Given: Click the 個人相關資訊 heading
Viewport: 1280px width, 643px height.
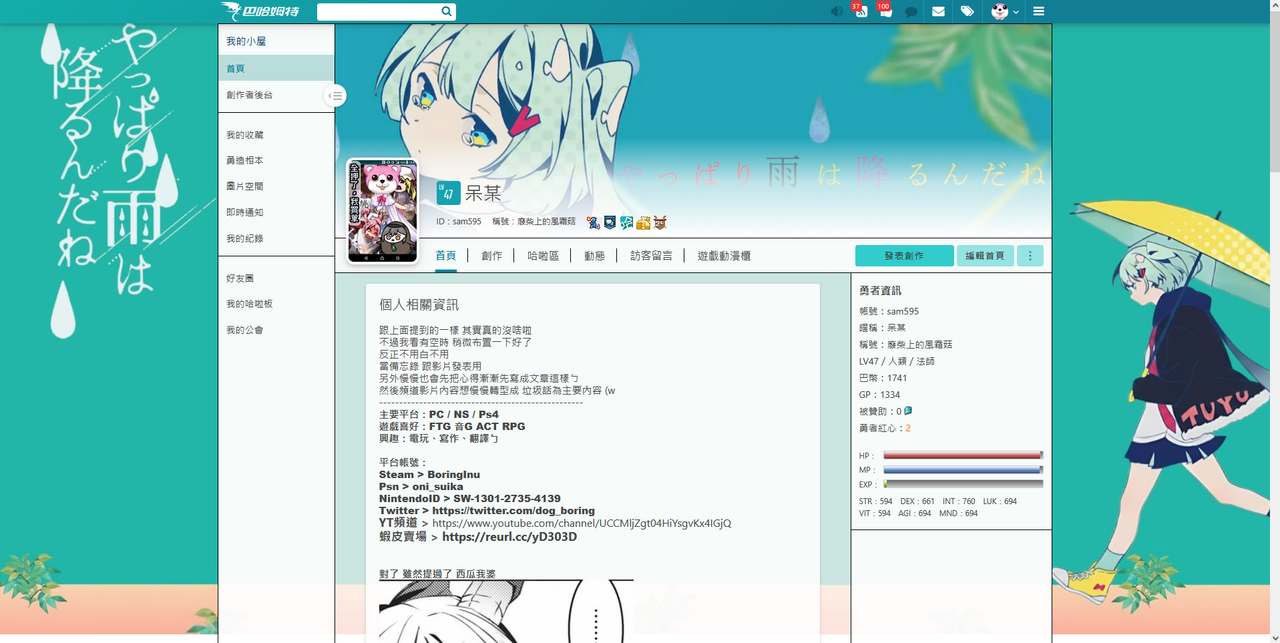Looking at the screenshot, I should 419,304.
